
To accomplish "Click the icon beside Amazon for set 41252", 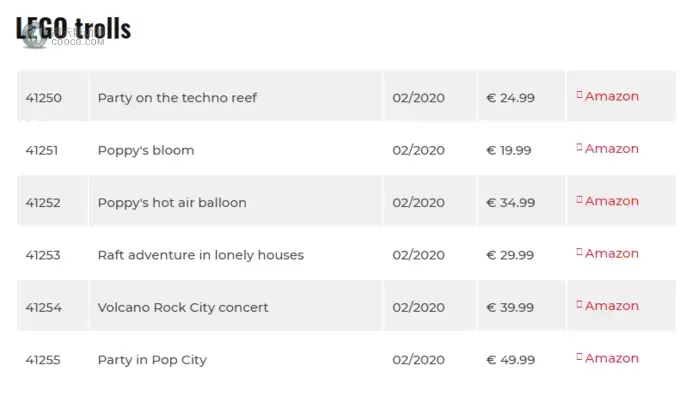I will point(579,200).
